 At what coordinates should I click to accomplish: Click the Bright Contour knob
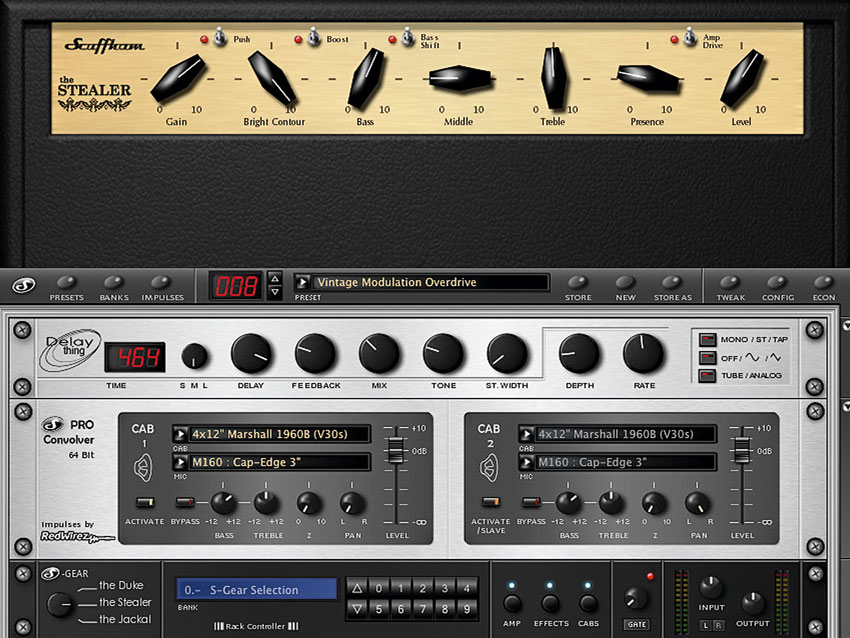click(272, 78)
